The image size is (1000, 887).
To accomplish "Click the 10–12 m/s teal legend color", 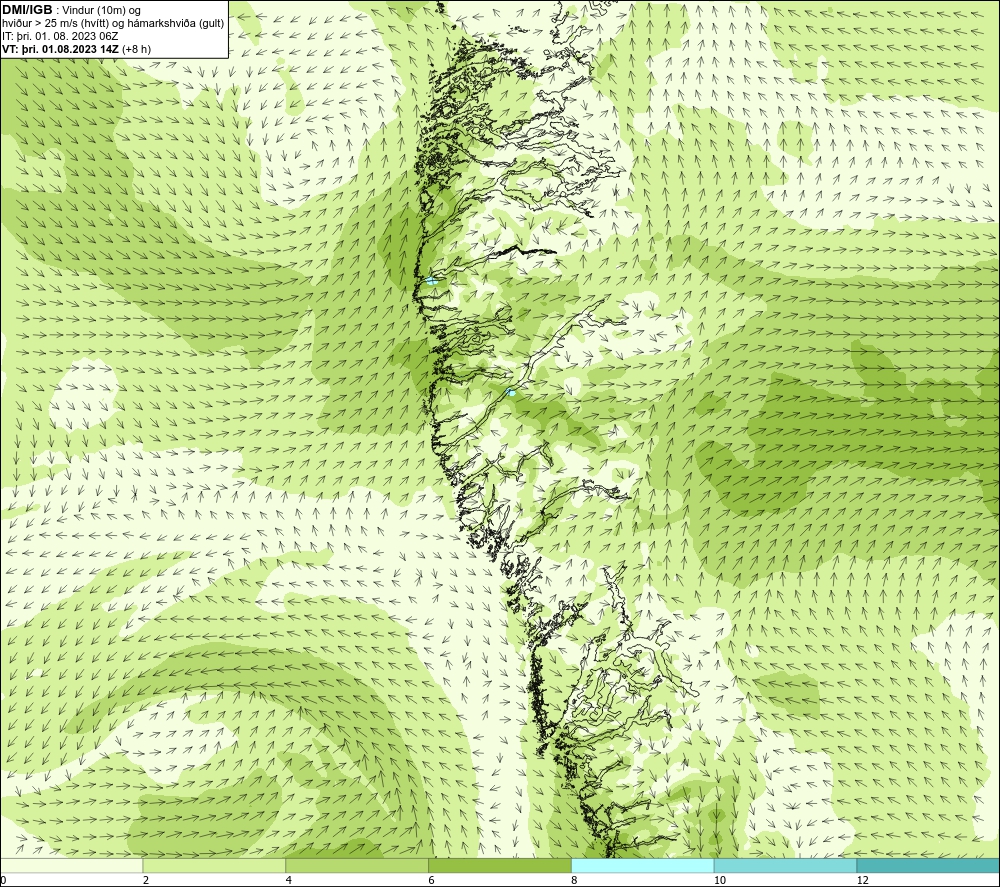I will [x=786, y=865].
